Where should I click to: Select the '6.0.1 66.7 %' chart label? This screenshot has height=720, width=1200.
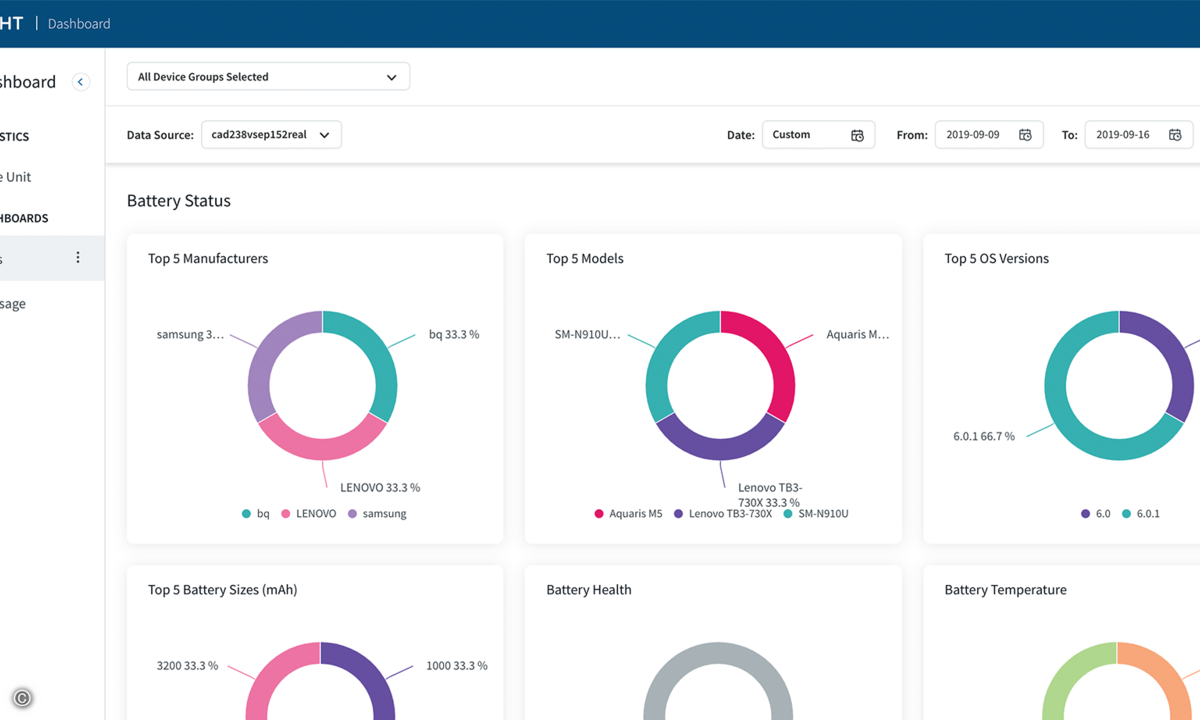984,437
